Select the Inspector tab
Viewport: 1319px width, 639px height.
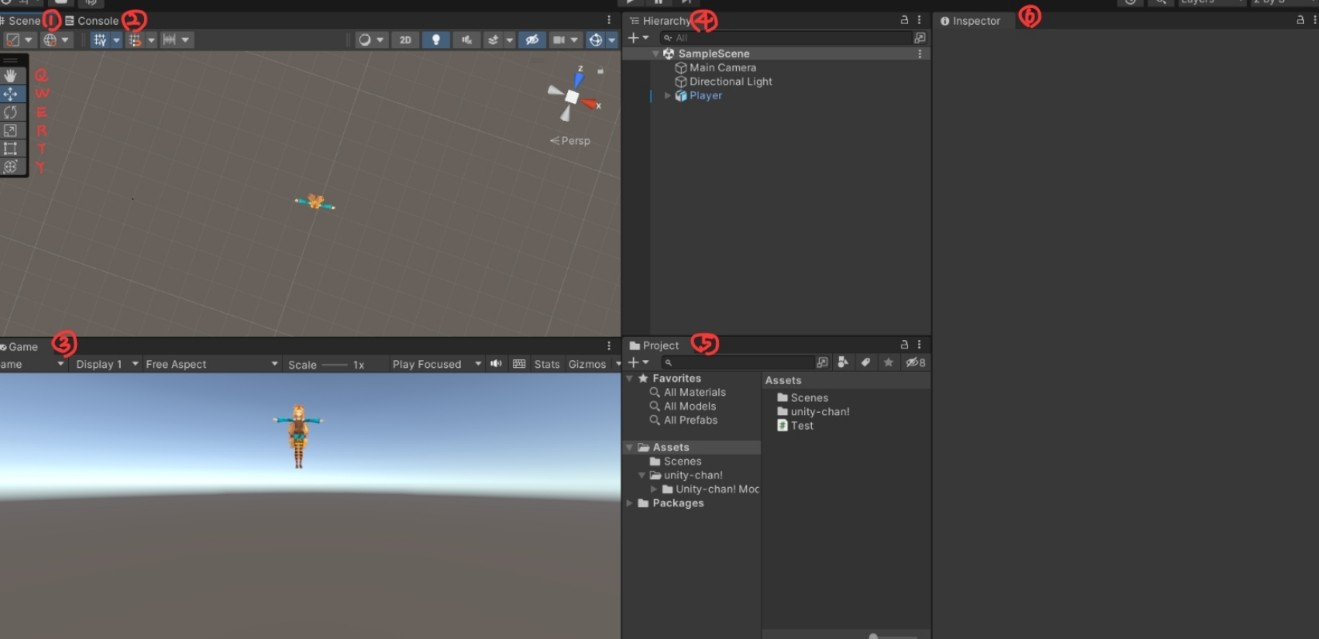coord(970,20)
